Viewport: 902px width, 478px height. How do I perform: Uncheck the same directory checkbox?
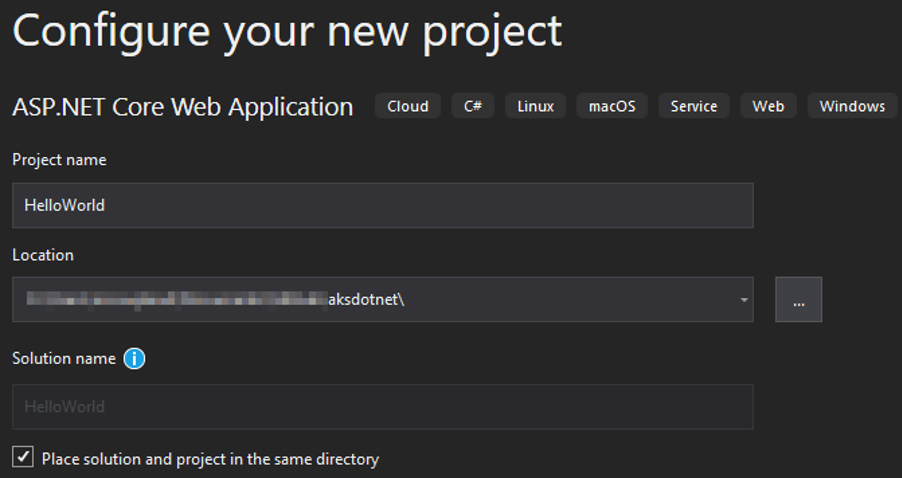coord(22,458)
